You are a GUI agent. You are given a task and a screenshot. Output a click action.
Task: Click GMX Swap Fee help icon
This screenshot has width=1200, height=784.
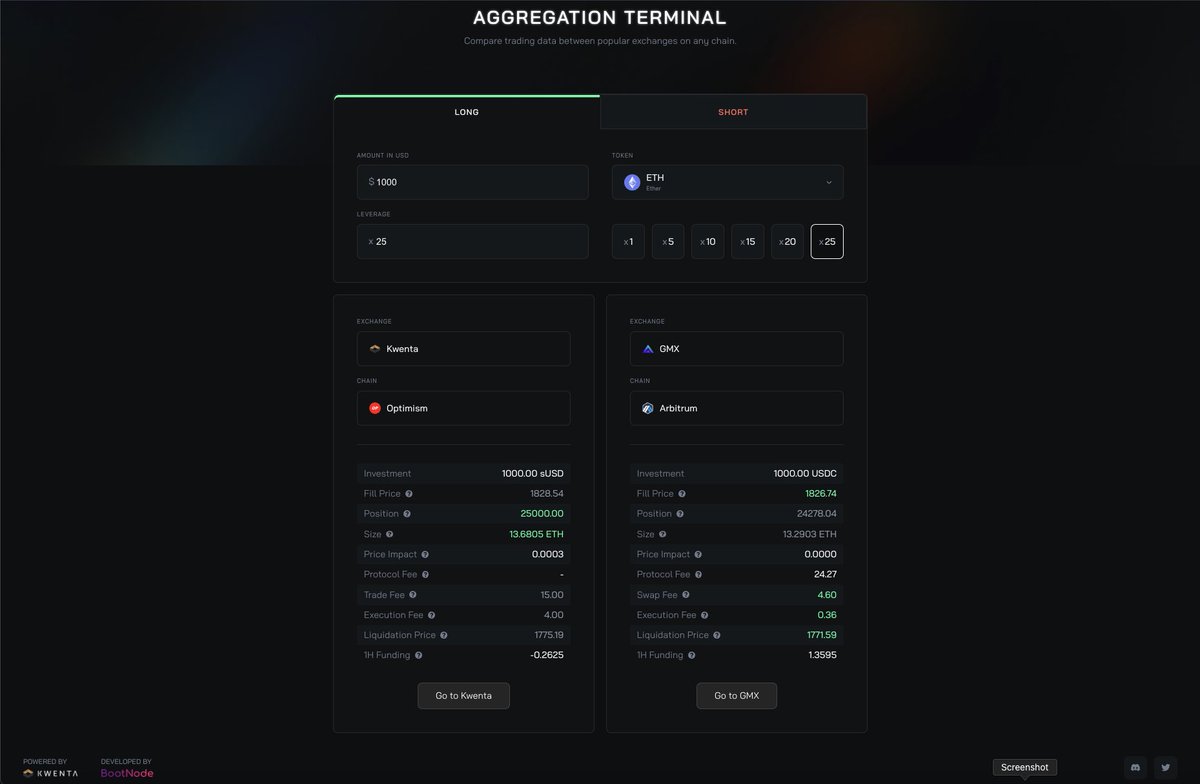pyautogui.click(x=686, y=595)
